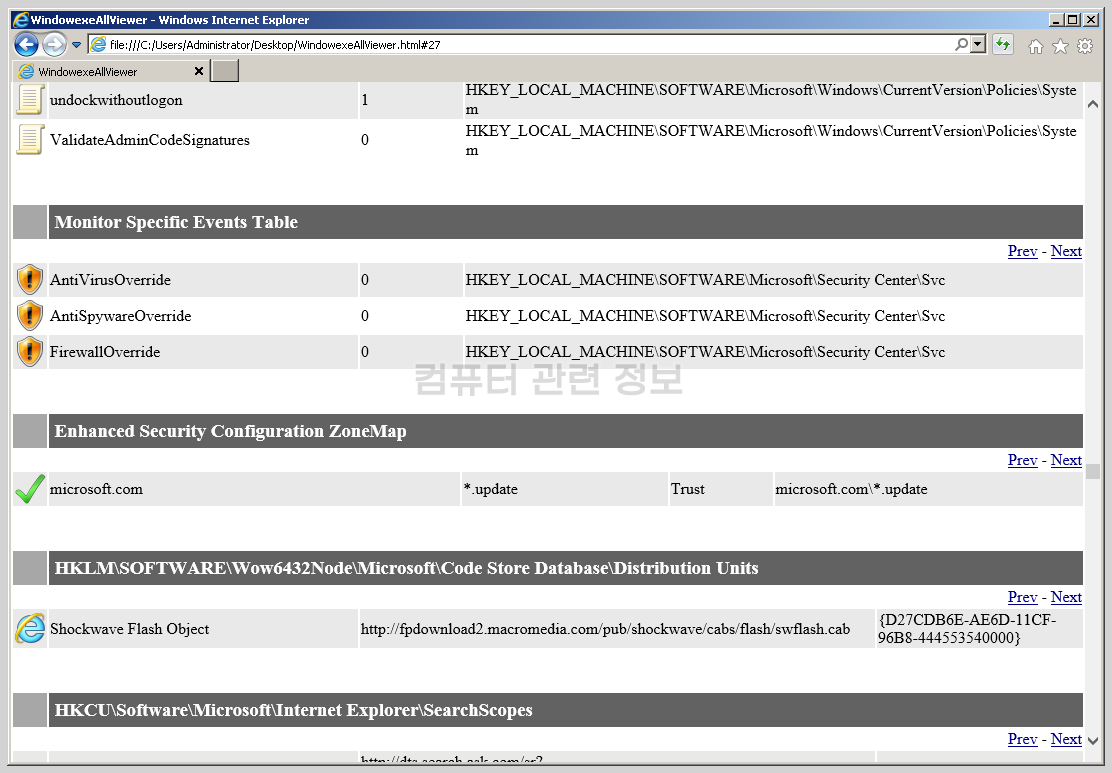The width and height of the screenshot is (1112, 773).
Task: Click the Trust cell
Action: click(x=687, y=489)
